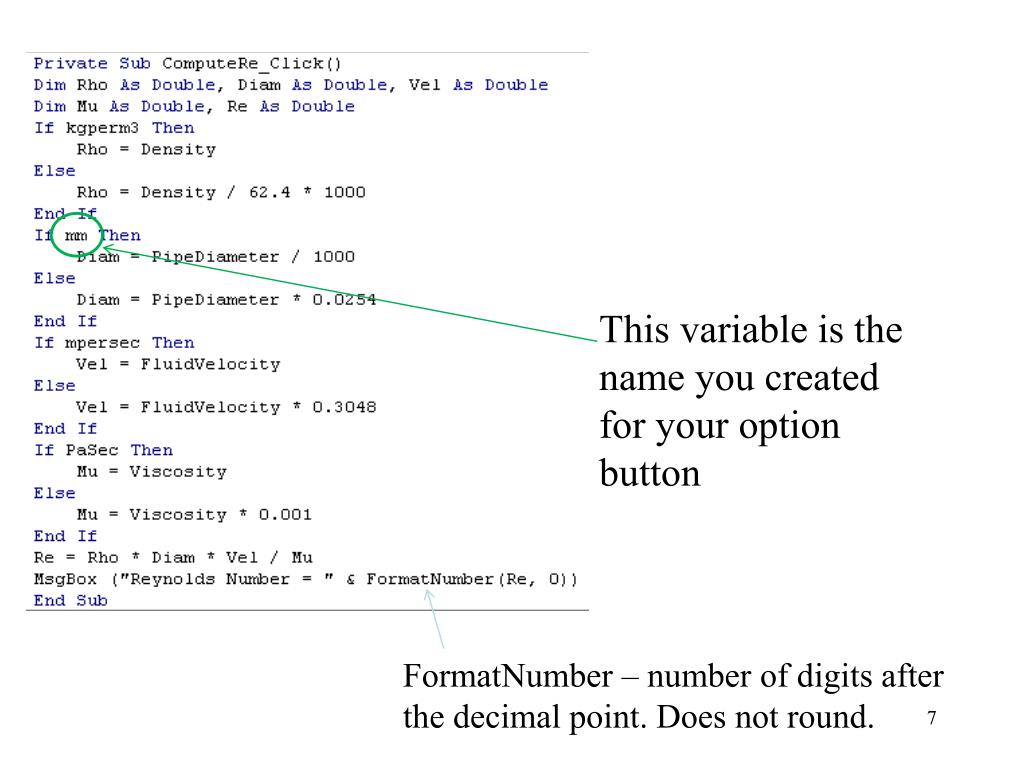
Task: Click the 'Private Sub ComputeRe_Click()' code line
Action: pos(187,63)
